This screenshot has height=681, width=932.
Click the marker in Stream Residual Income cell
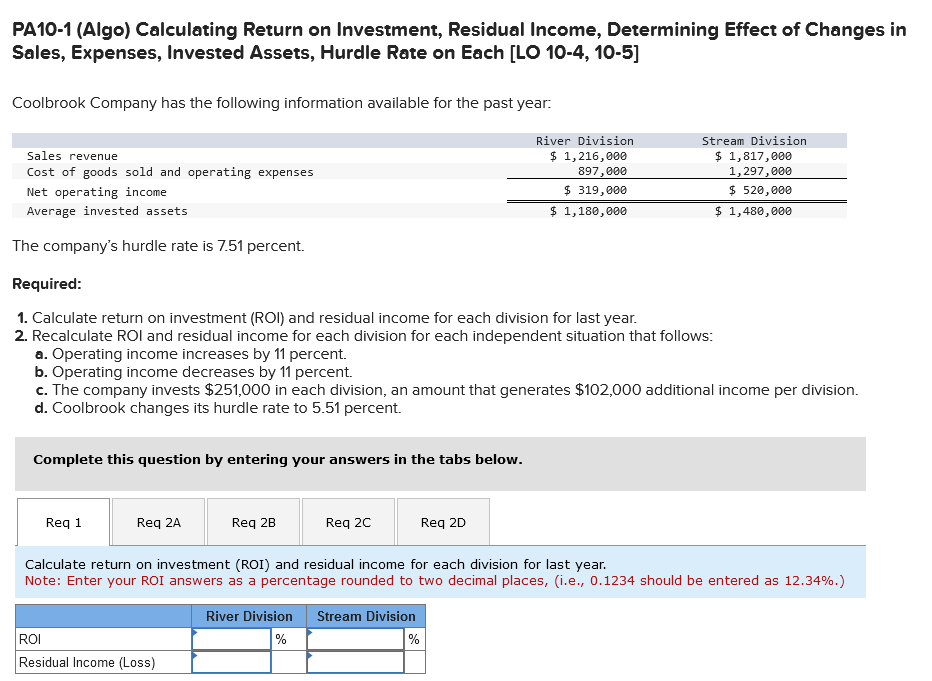click(x=311, y=653)
